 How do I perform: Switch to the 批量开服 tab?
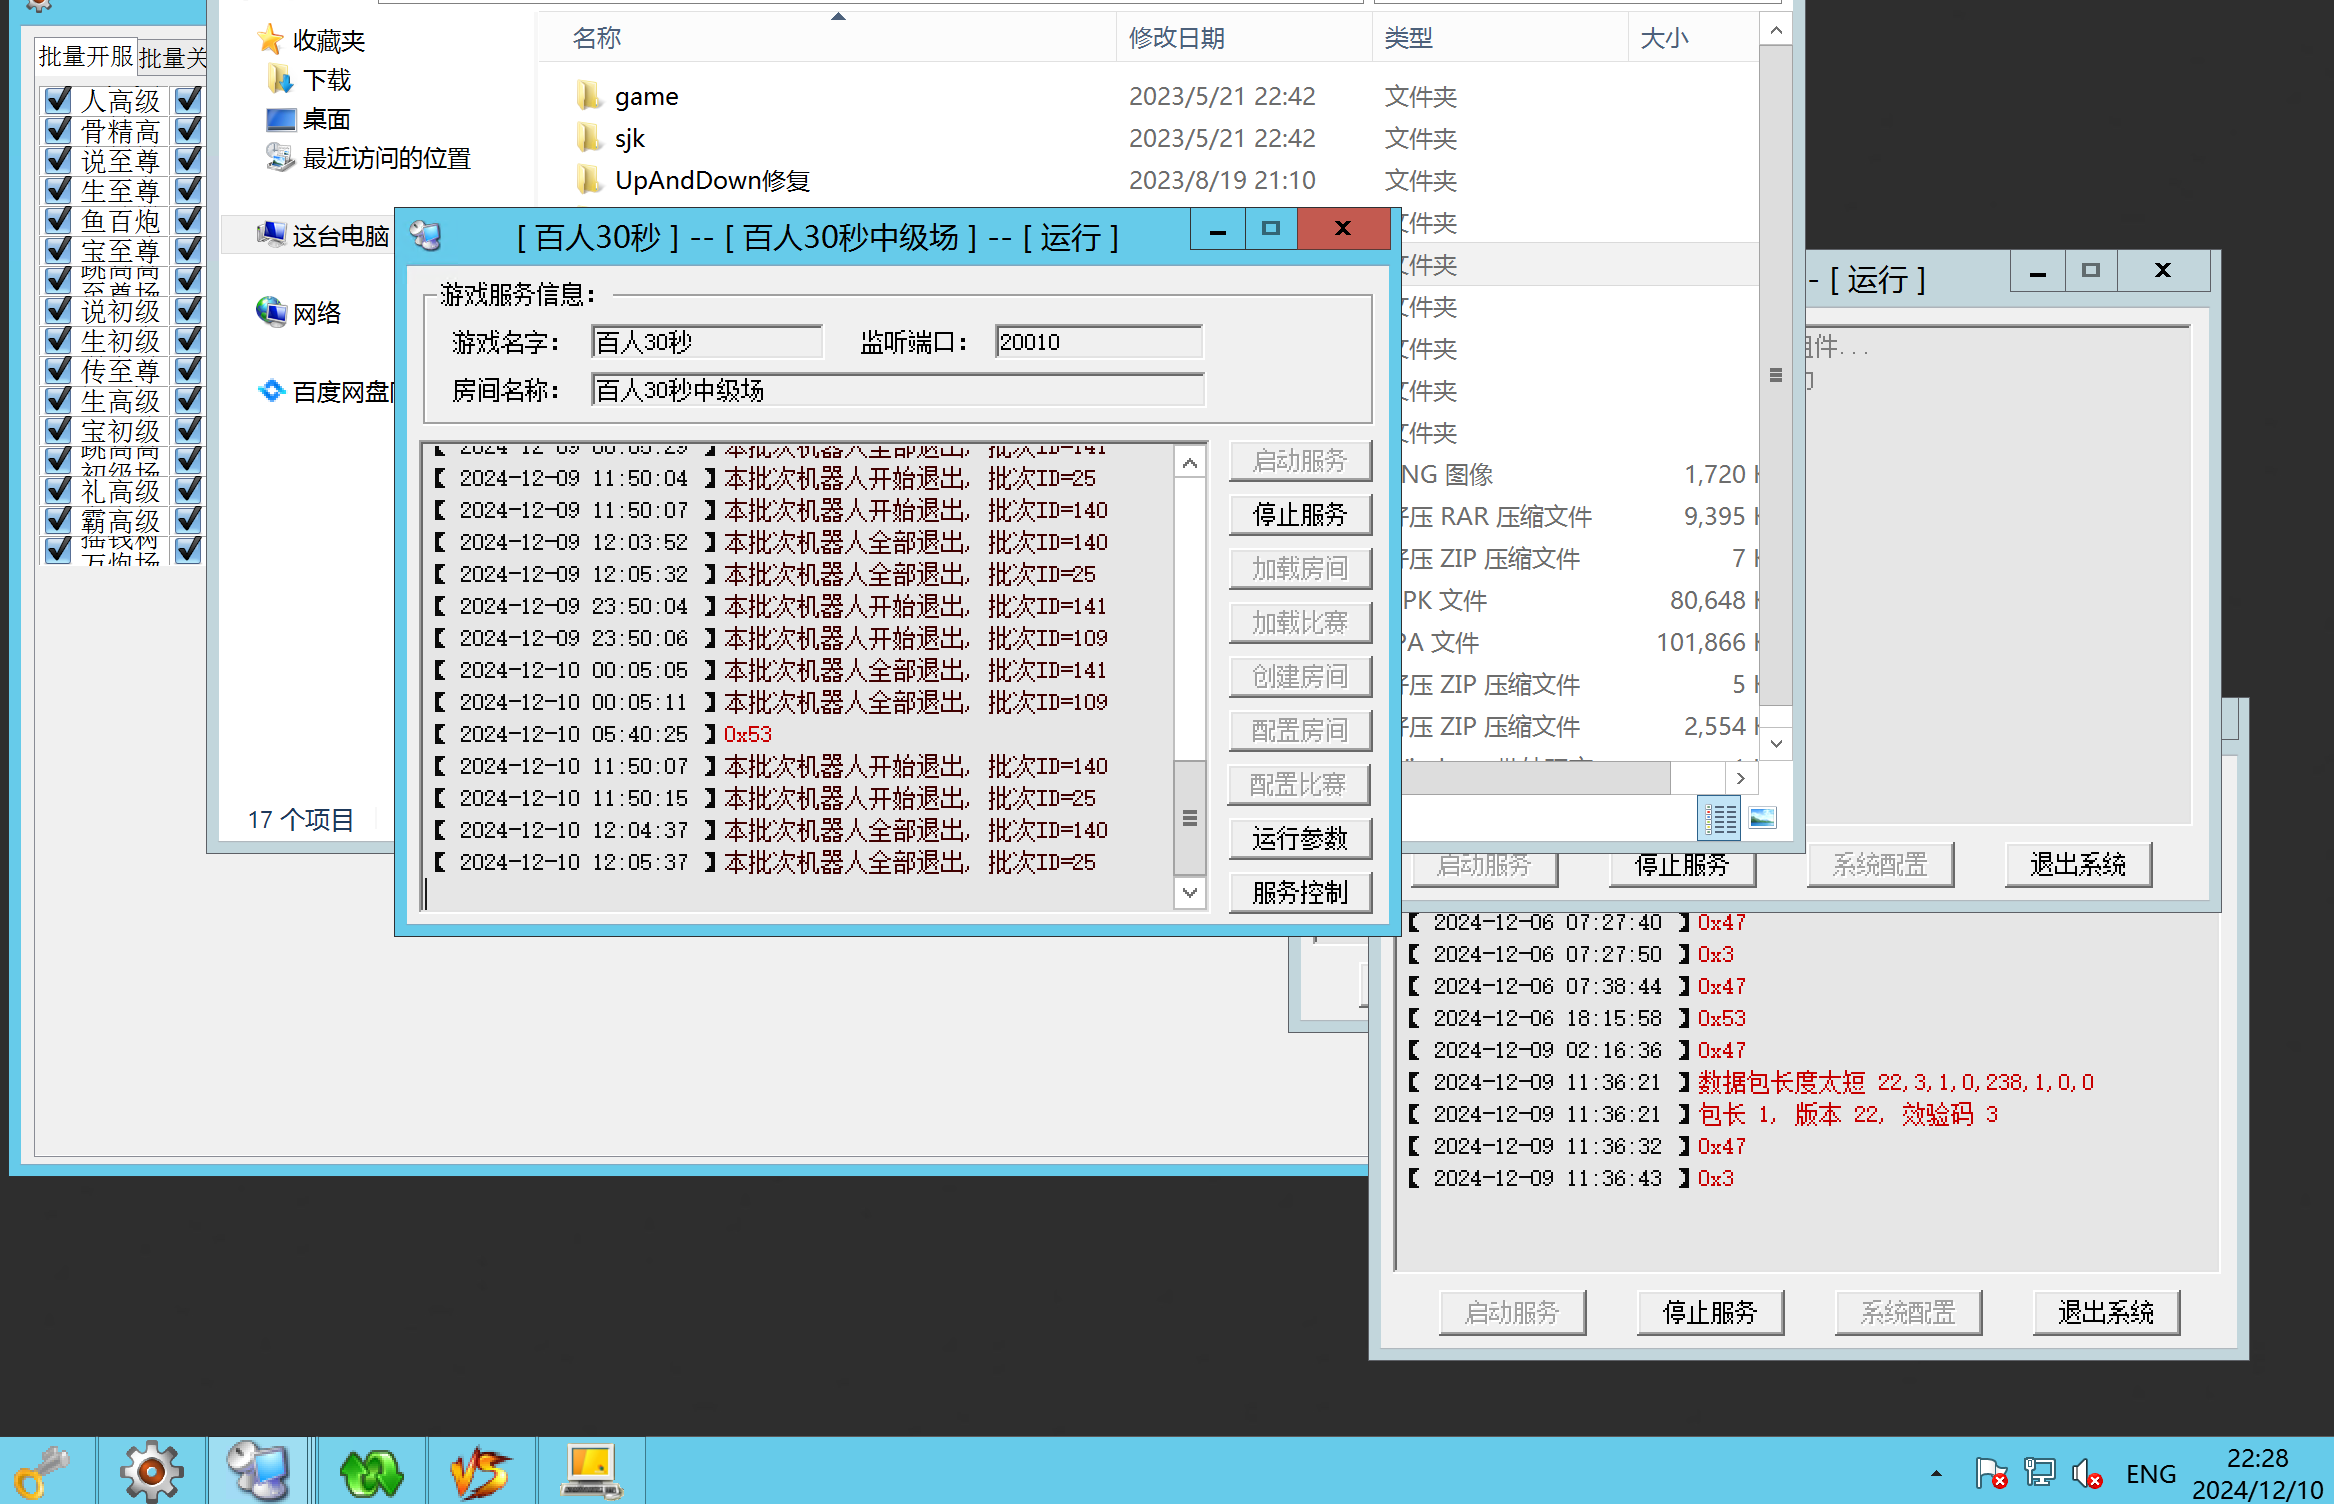click(x=85, y=57)
